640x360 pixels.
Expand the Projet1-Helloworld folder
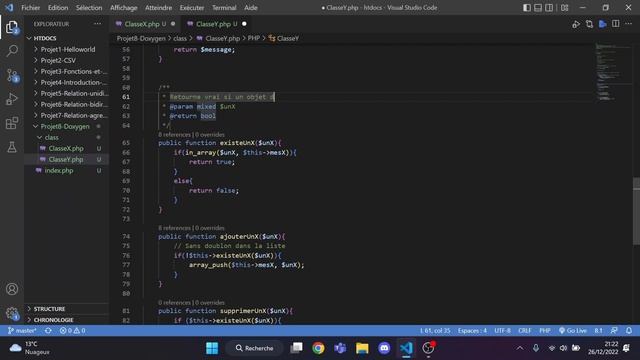(x=67, y=49)
